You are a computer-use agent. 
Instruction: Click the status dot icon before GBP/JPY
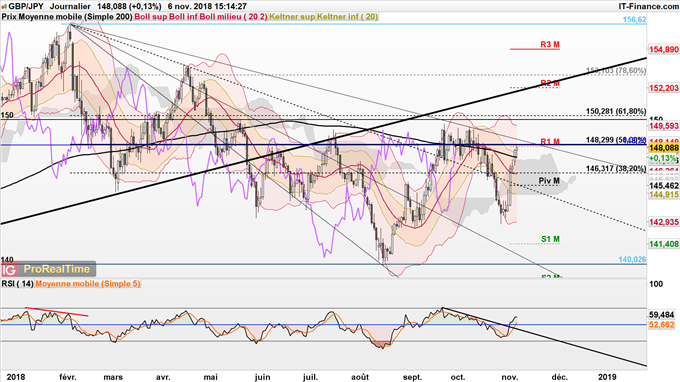tap(5, 7)
